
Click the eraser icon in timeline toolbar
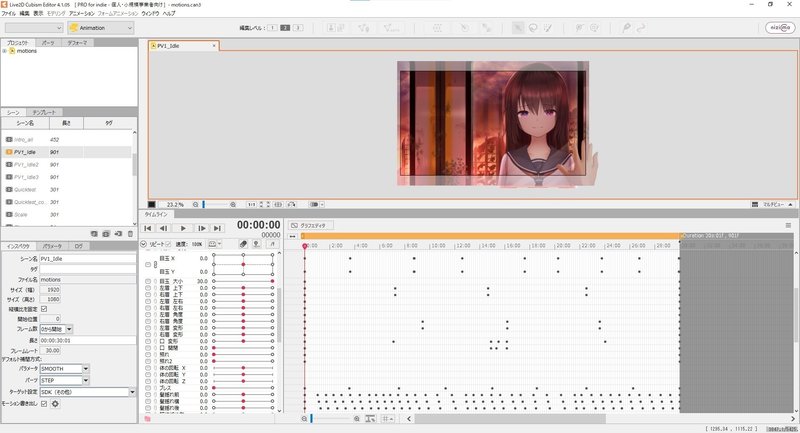(243, 244)
